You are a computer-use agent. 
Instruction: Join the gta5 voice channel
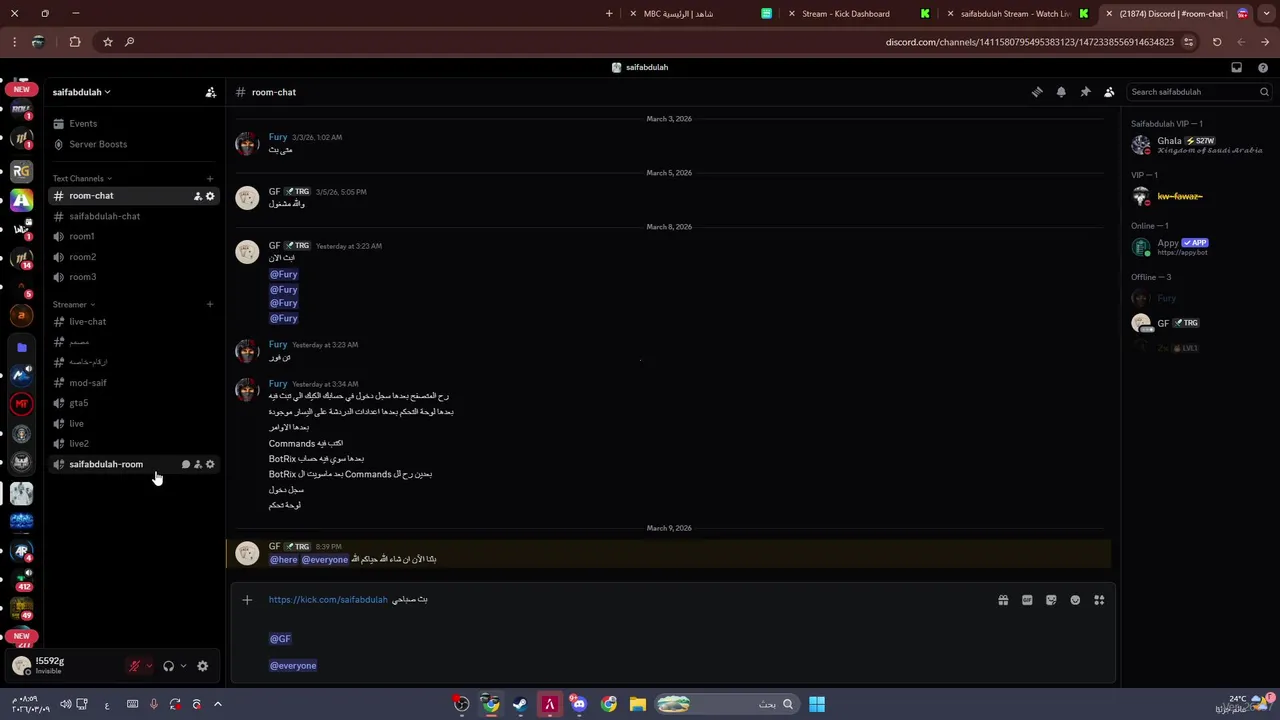click(78, 403)
